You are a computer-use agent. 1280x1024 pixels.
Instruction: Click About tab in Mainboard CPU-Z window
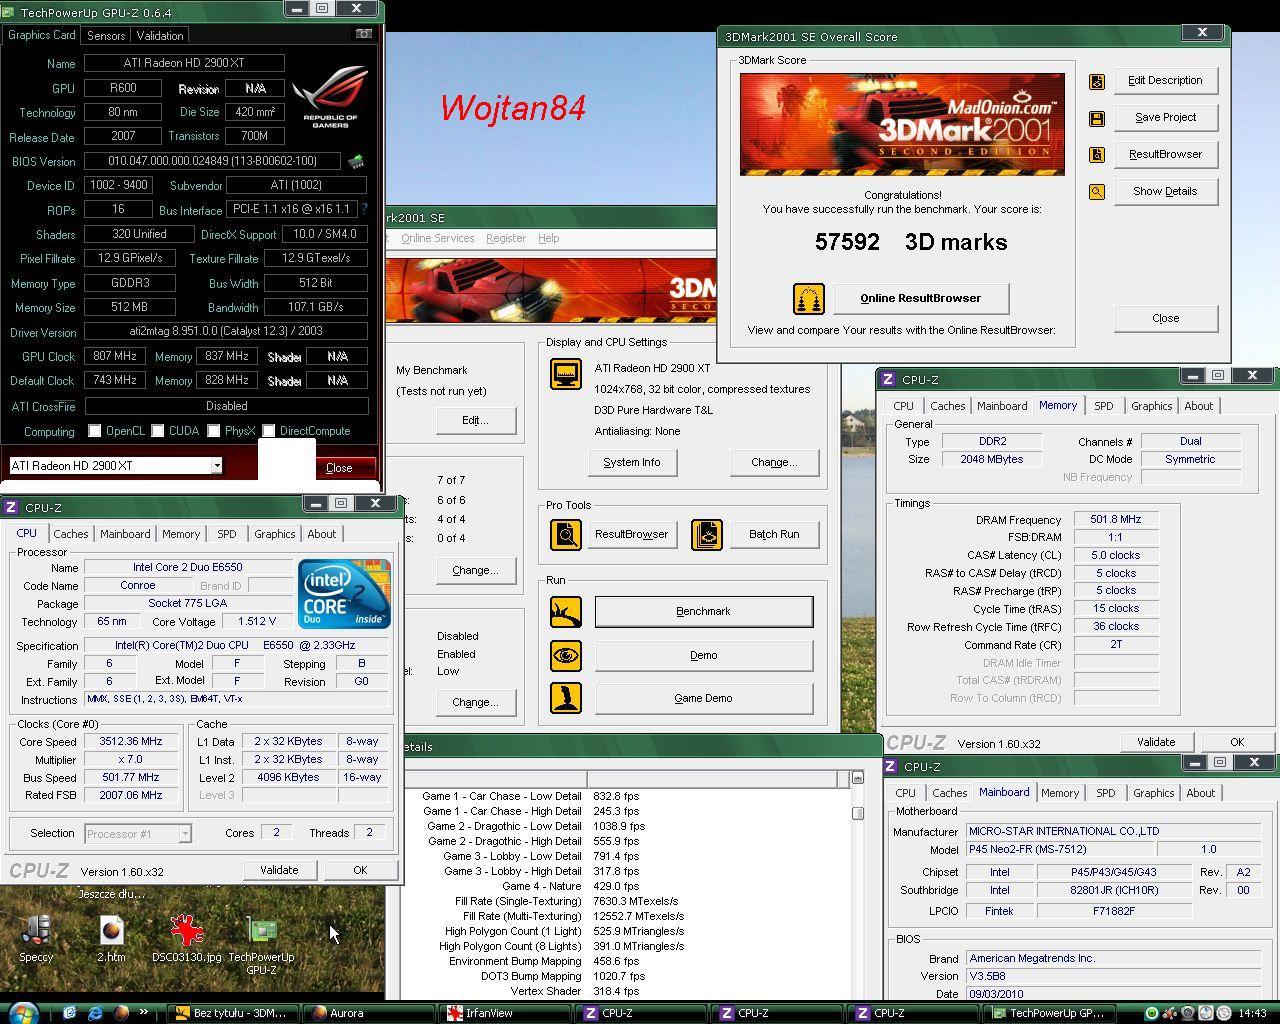[x=1200, y=793]
